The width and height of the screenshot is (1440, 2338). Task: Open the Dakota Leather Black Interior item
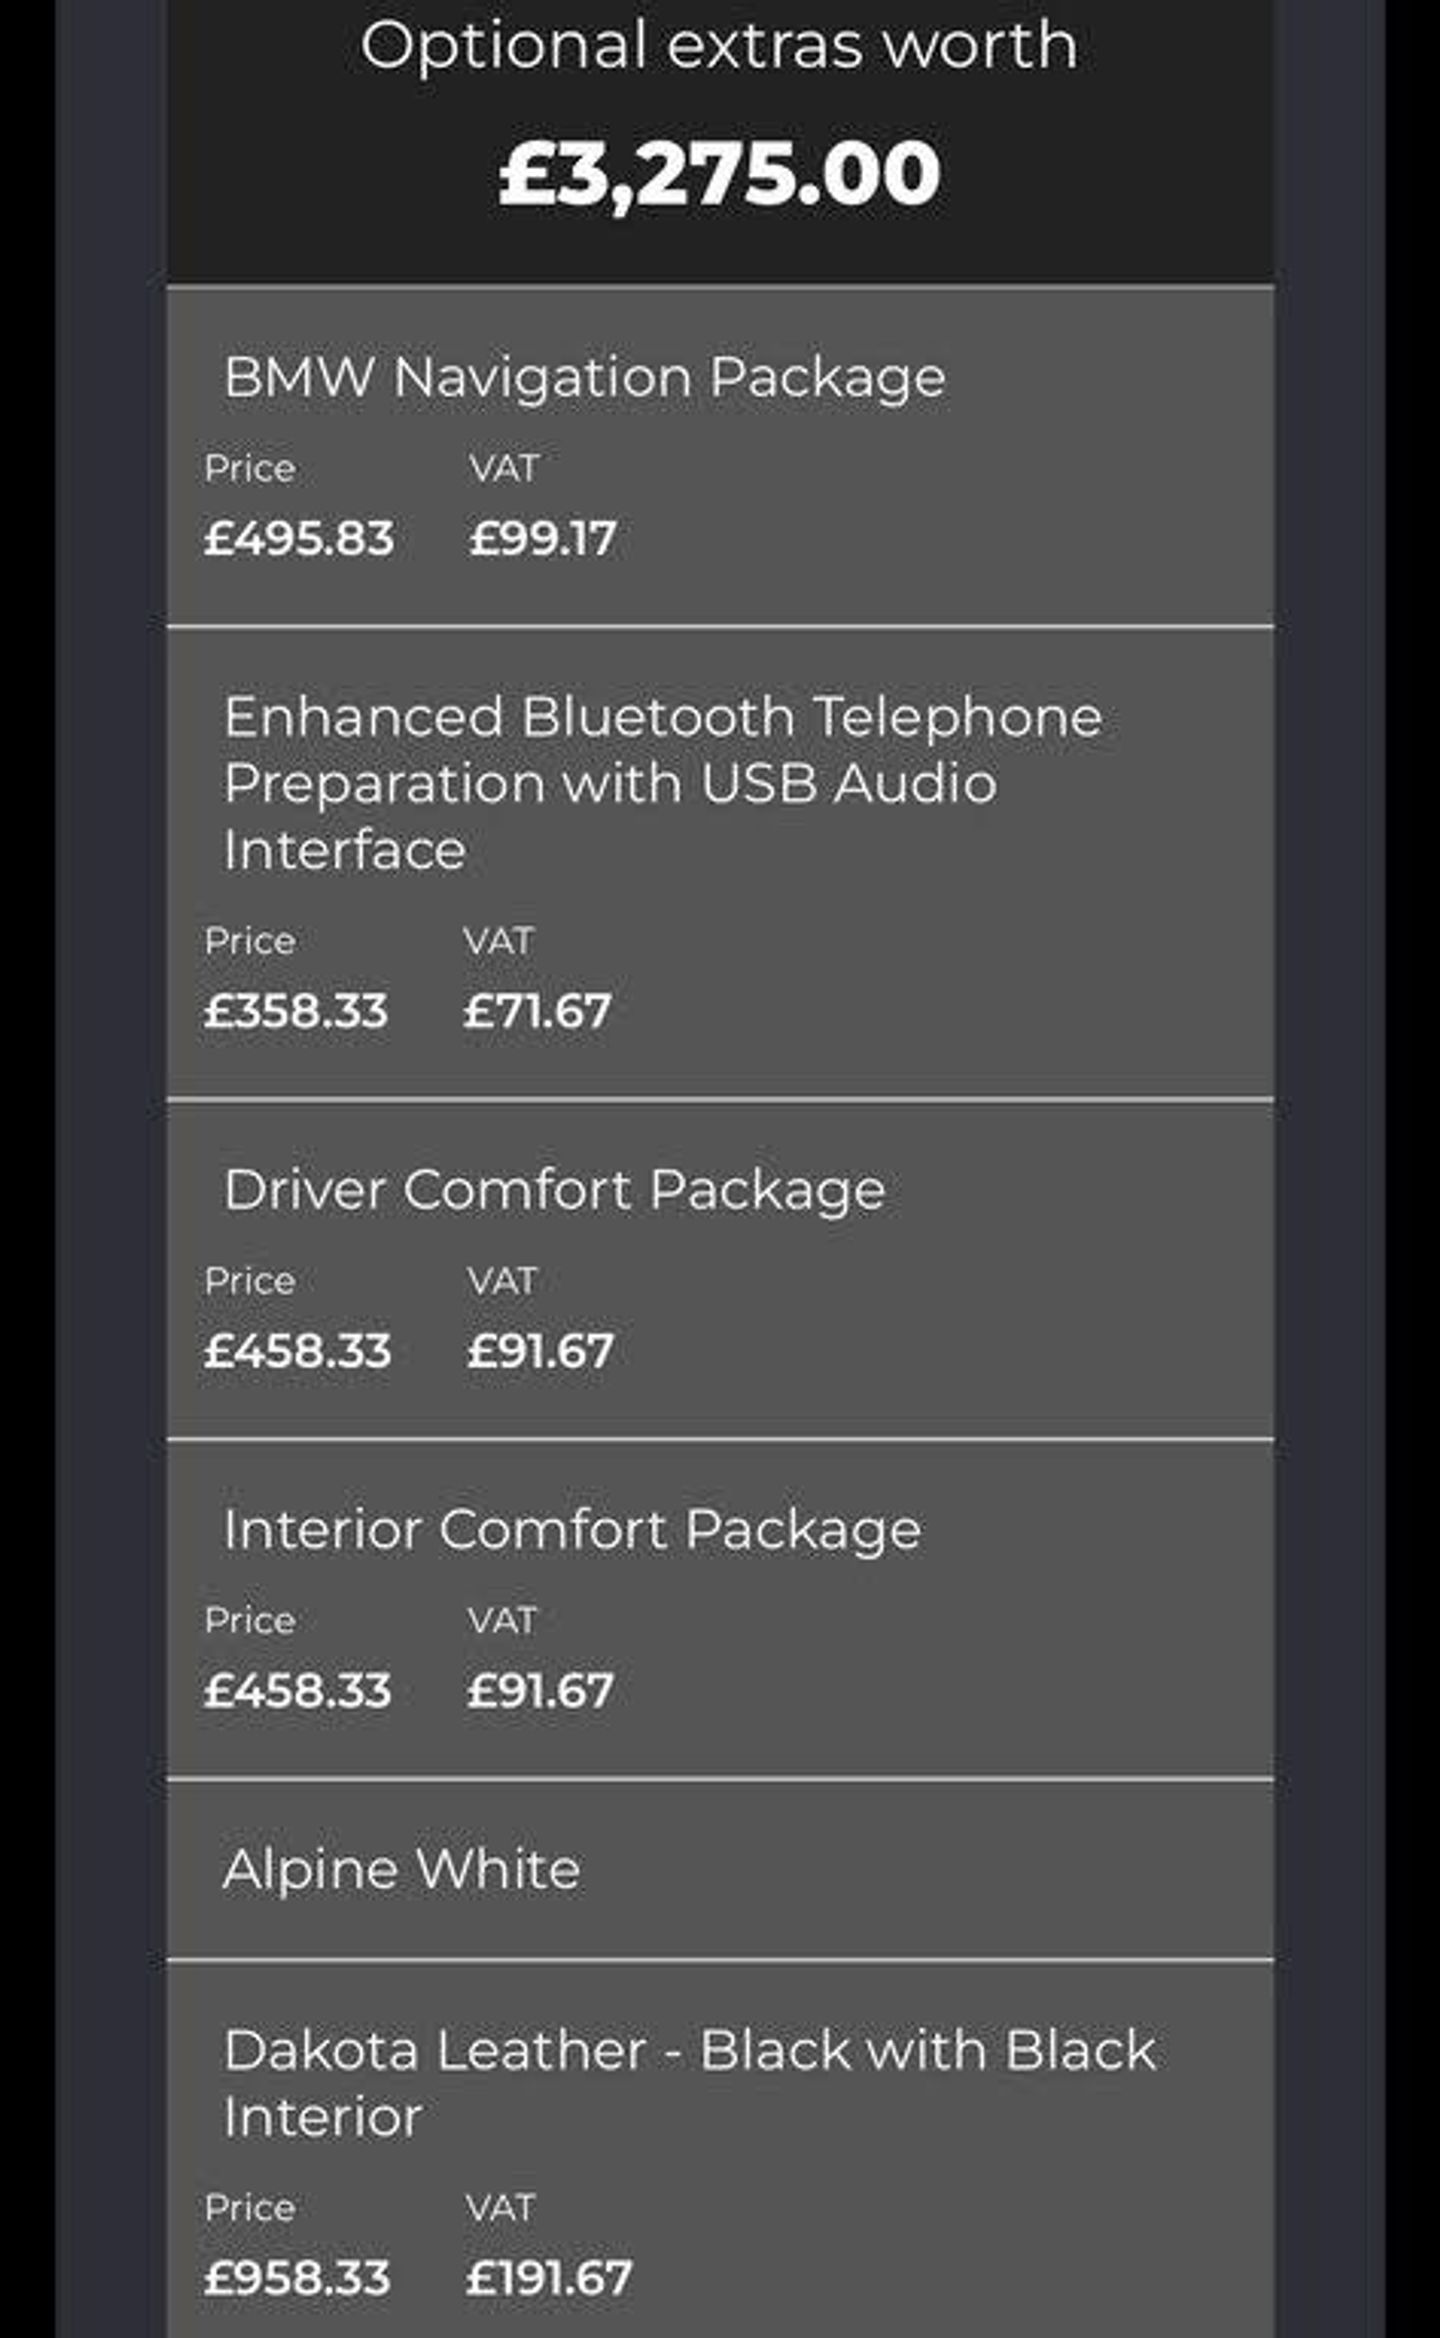click(690, 2084)
